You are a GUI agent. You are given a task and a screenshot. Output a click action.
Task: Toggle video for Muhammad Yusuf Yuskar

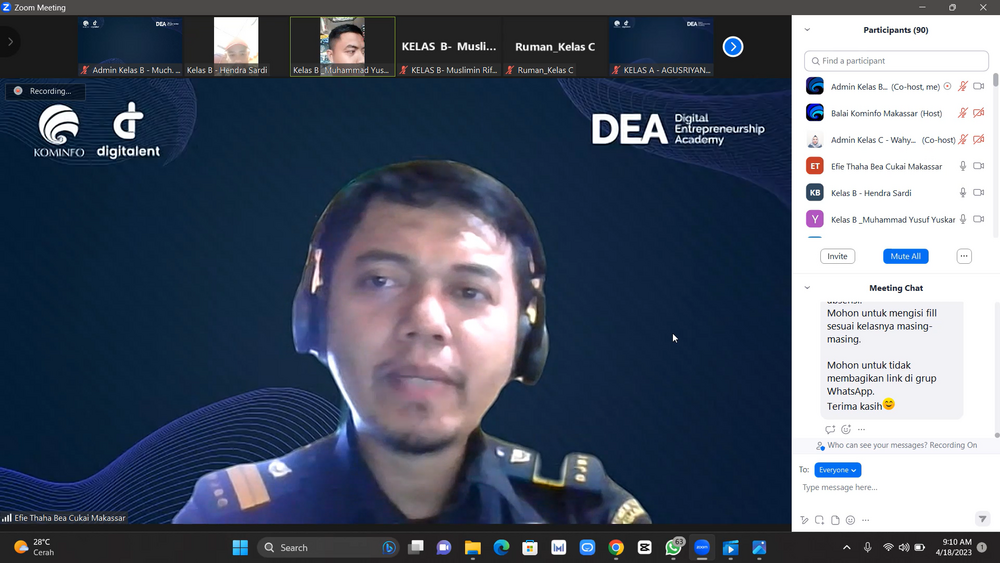[979, 219]
